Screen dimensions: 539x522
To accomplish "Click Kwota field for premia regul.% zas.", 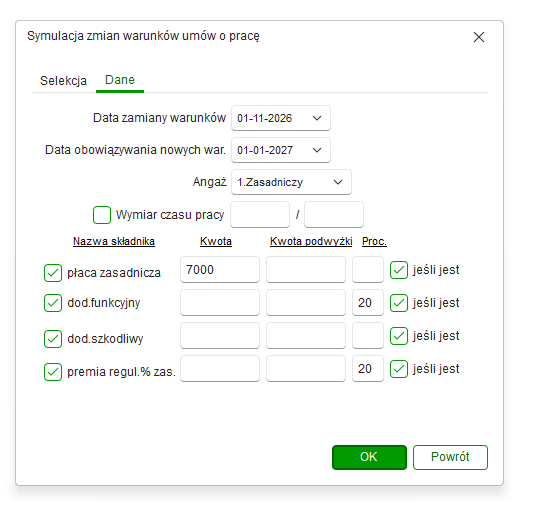I will point(220,369).
